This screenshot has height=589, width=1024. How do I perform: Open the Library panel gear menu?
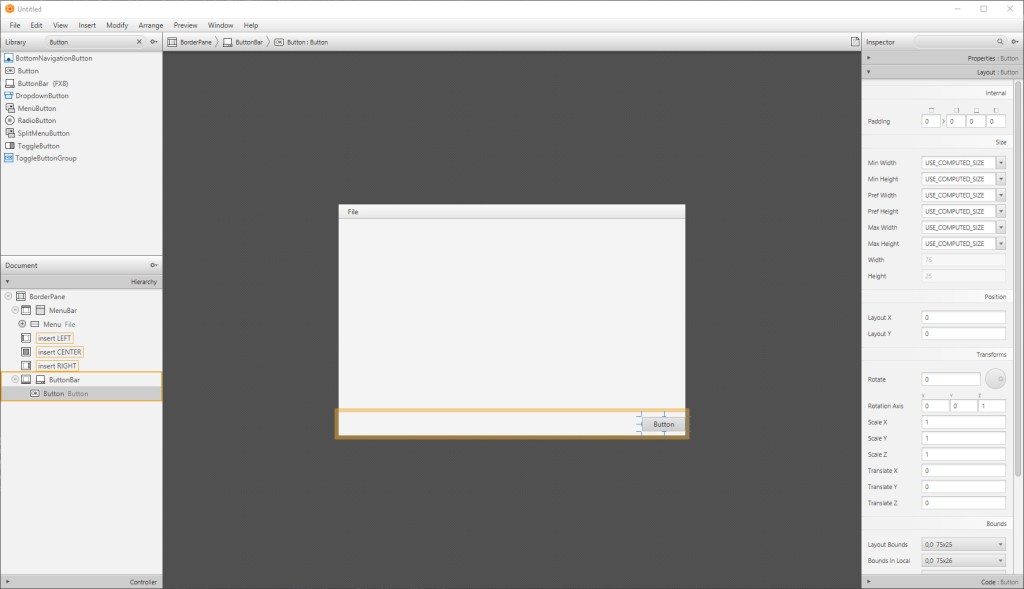tap(153, 42)
